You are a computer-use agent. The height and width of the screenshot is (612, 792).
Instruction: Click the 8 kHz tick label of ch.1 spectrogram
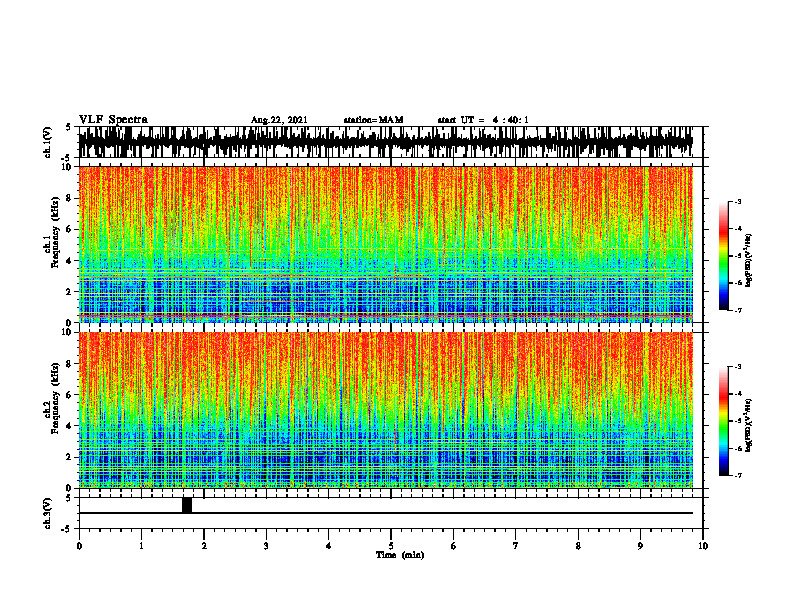click(x=70, y=198)
